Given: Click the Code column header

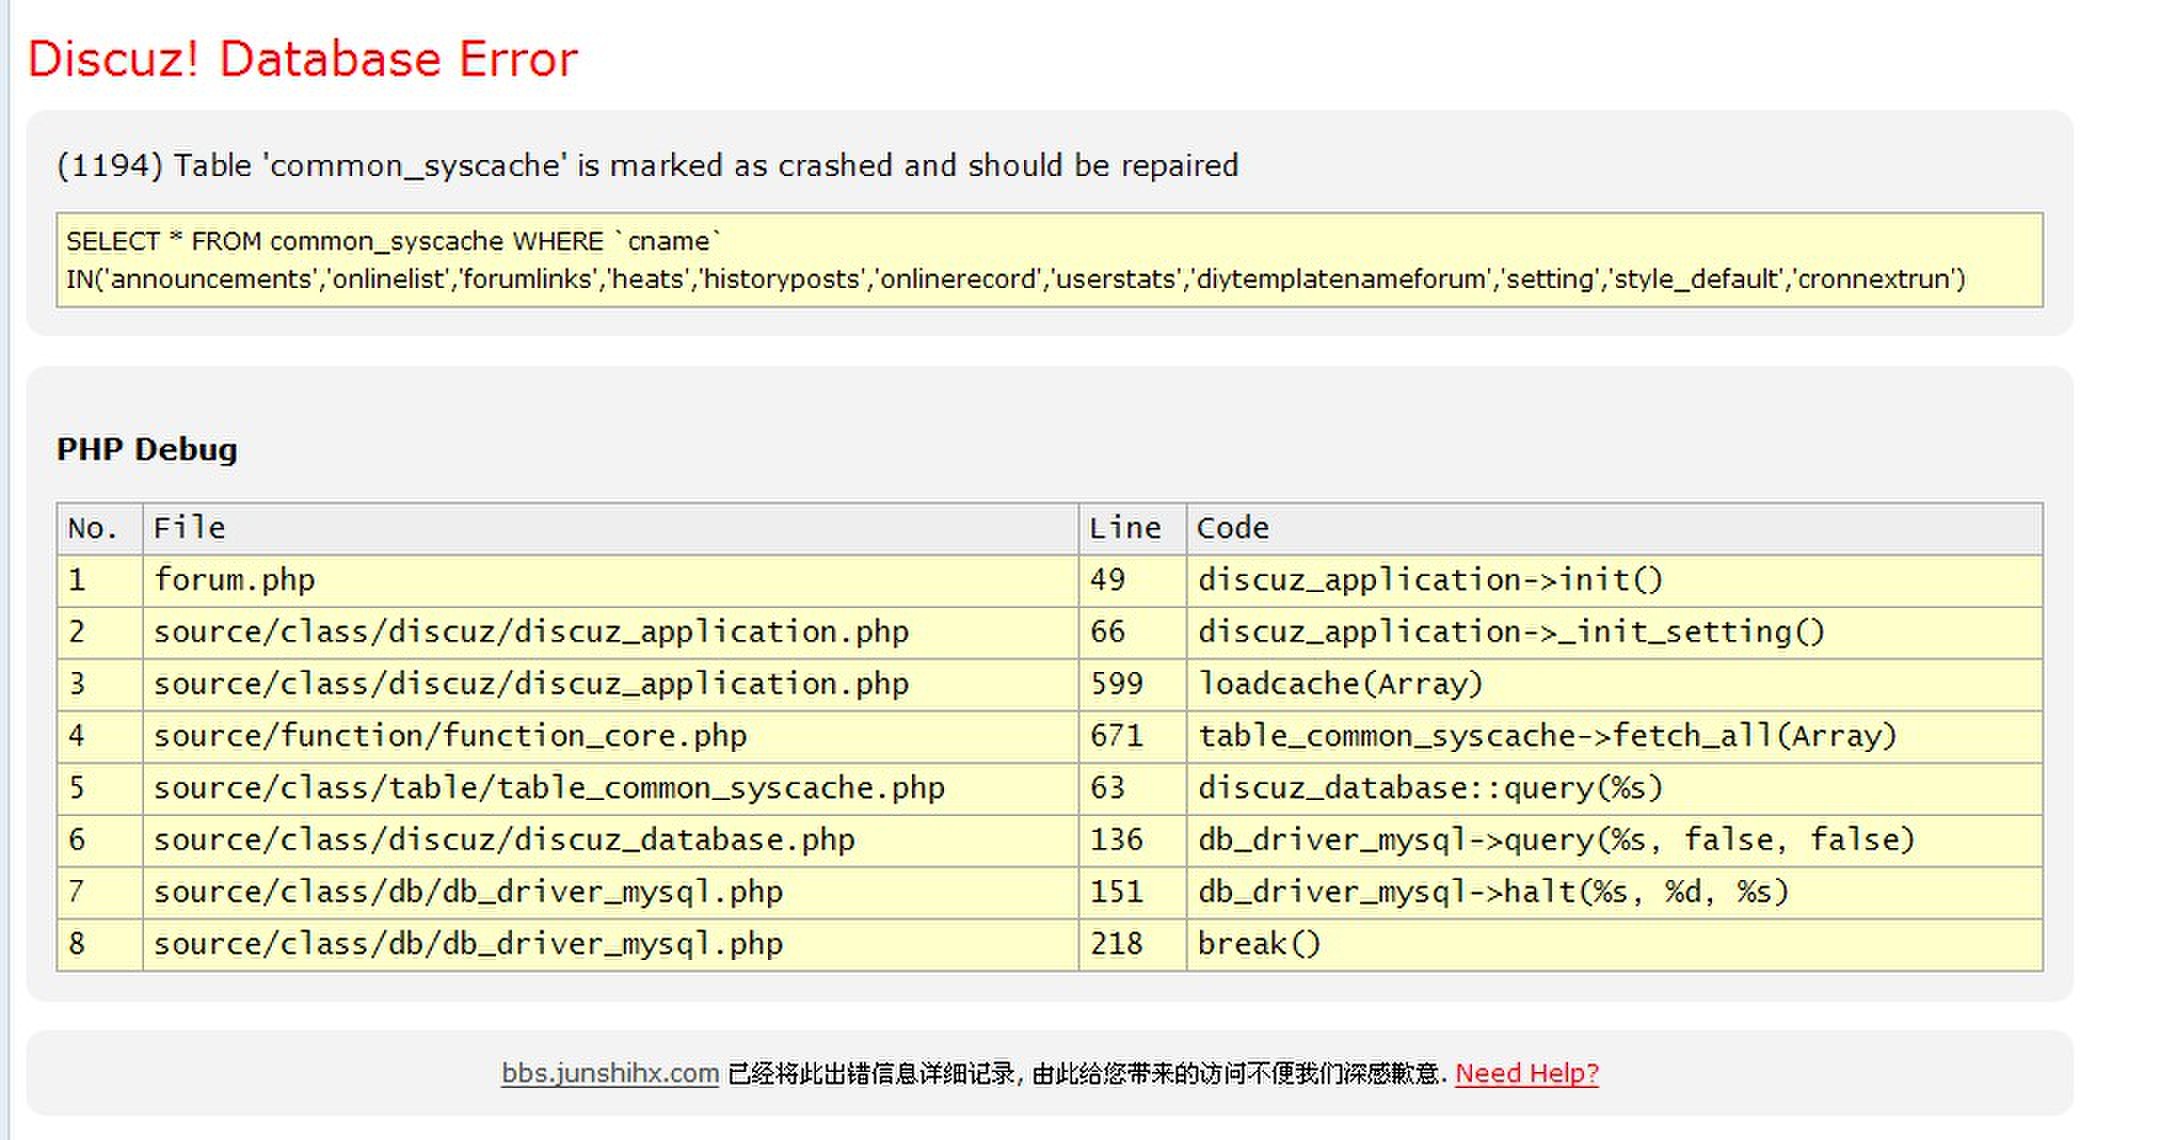Looking at the screenshot, I should [1614, 529].
